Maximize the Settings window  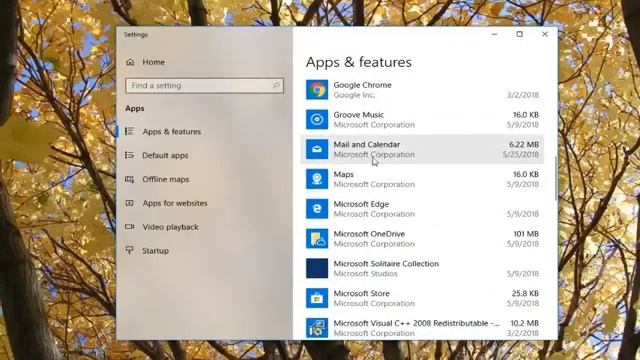(519, 34)
